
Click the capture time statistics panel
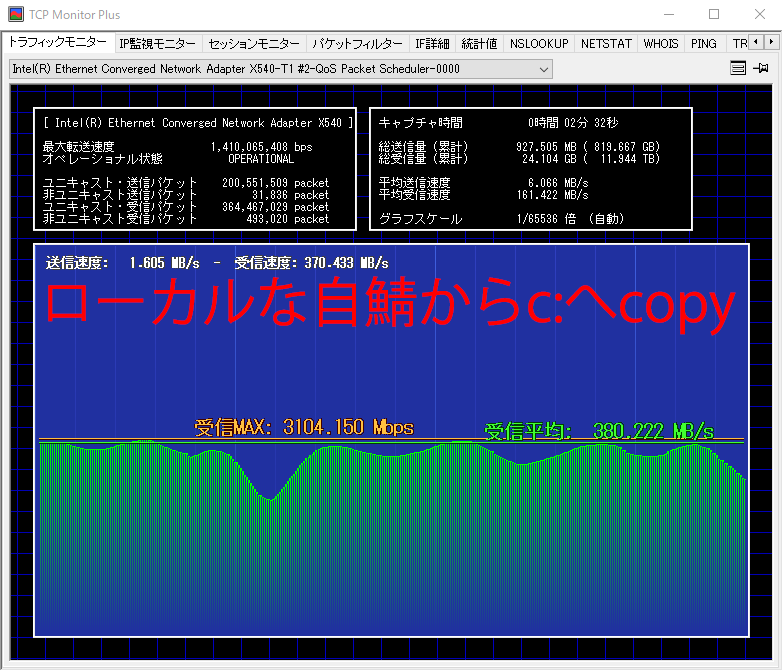(x=530, y=169)
